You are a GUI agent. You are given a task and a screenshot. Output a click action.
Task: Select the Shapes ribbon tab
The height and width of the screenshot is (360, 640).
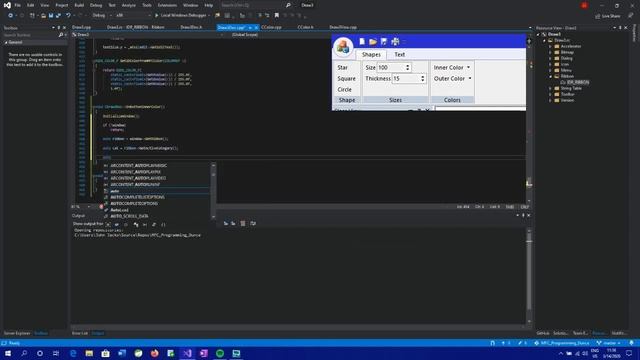(x=371, y=55)
